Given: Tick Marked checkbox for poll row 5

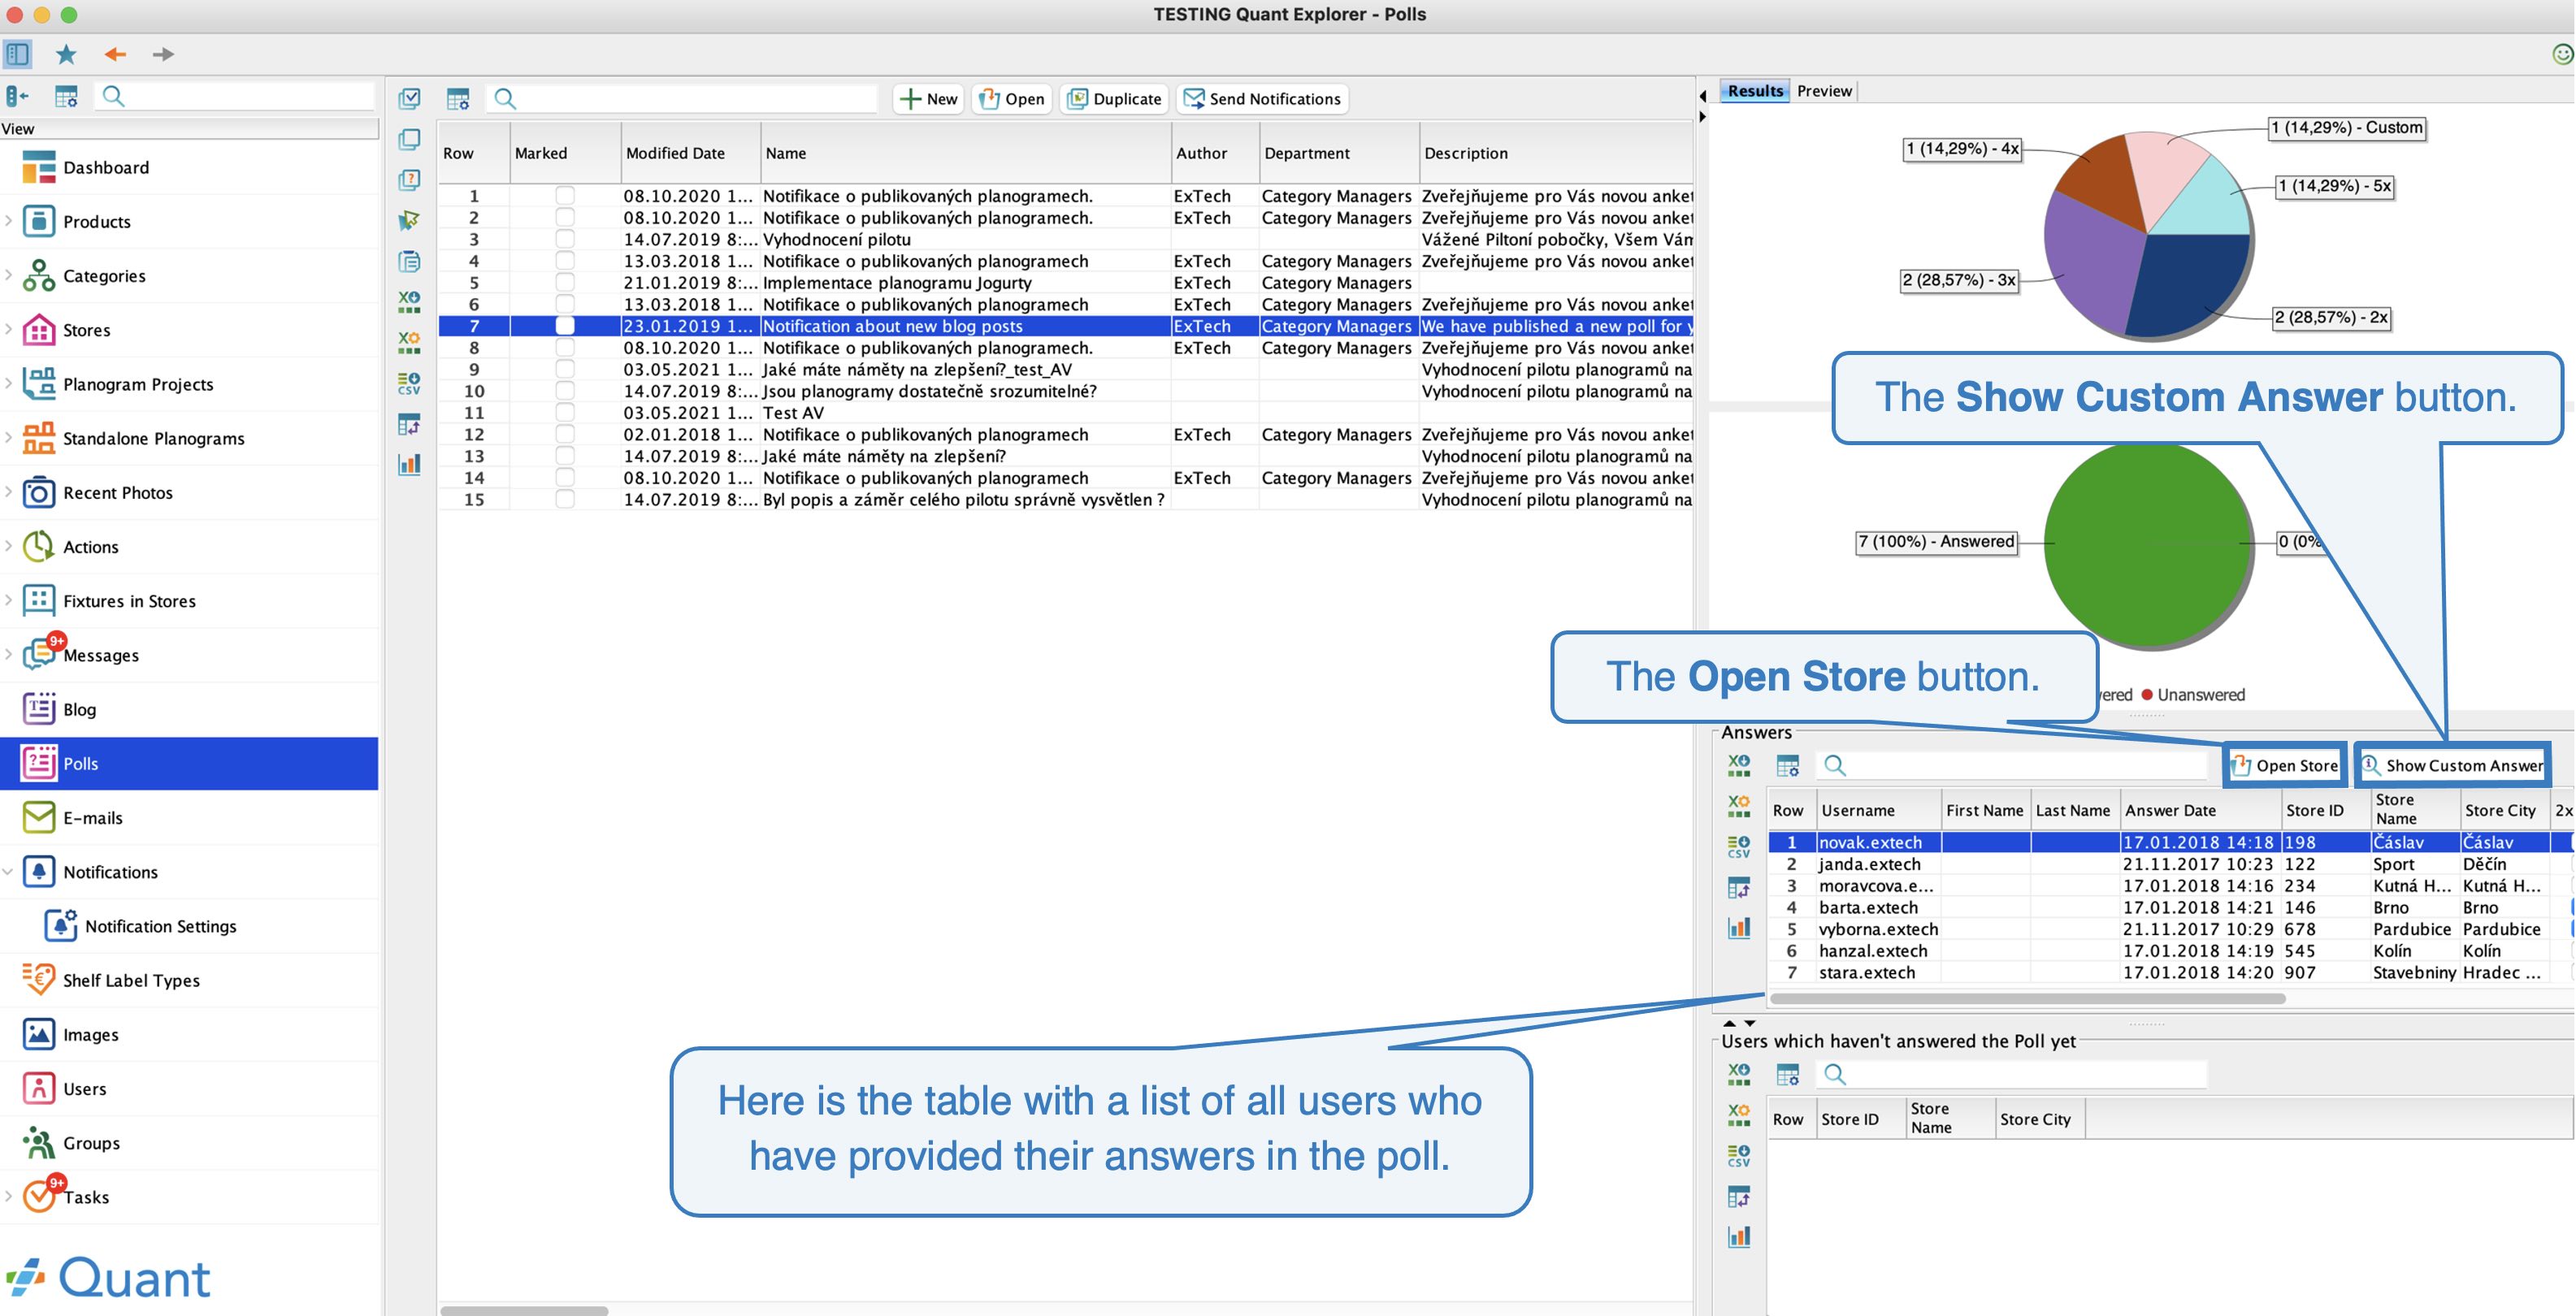Looking at the screenshot, I should coord(565,283).
